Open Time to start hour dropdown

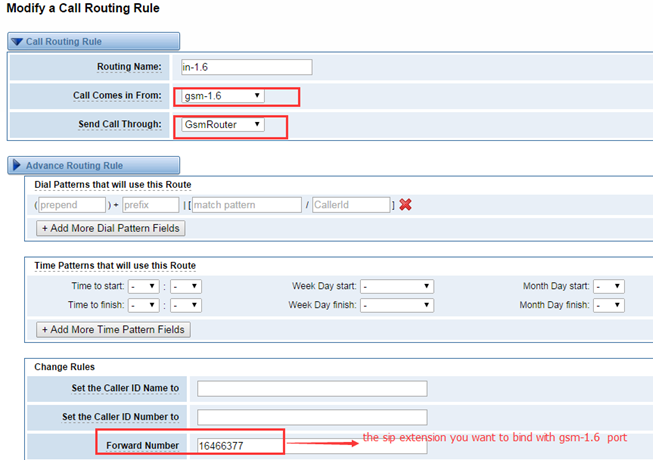144,286
